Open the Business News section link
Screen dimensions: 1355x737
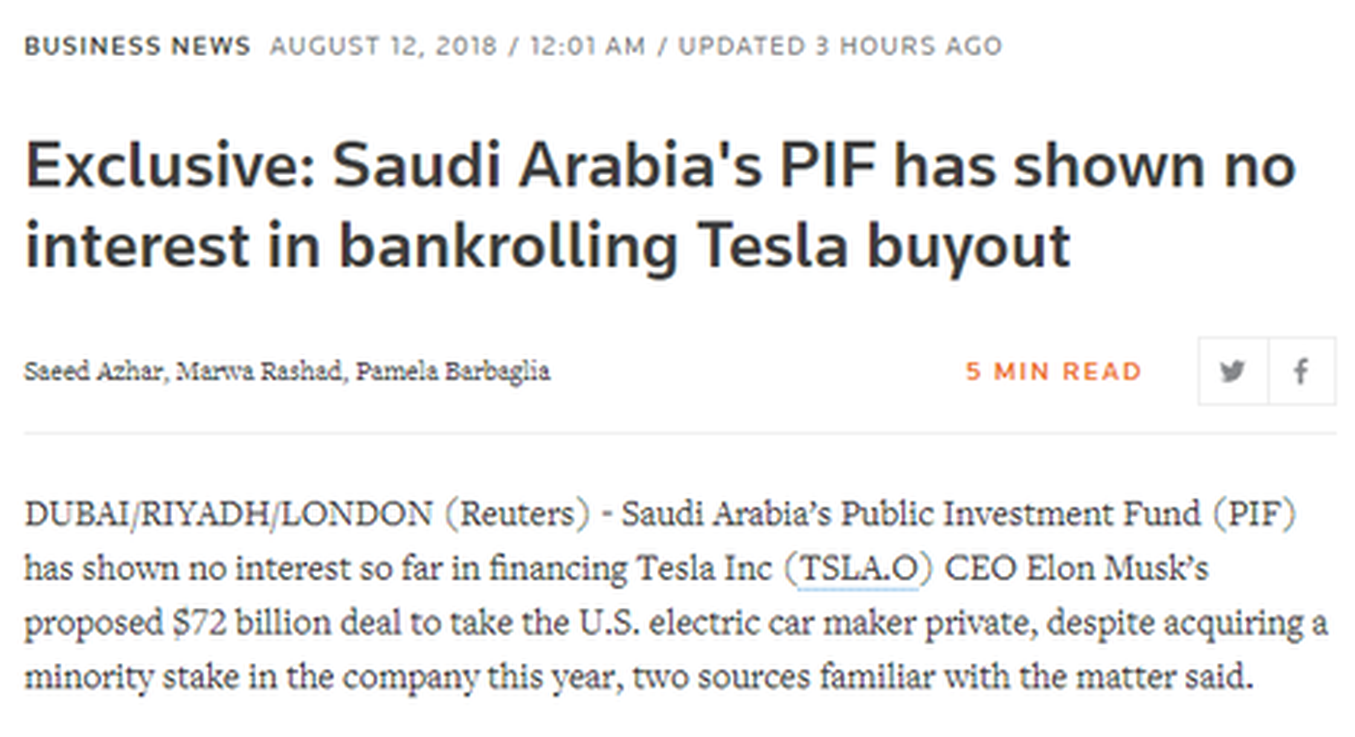[x=137, y=46]
